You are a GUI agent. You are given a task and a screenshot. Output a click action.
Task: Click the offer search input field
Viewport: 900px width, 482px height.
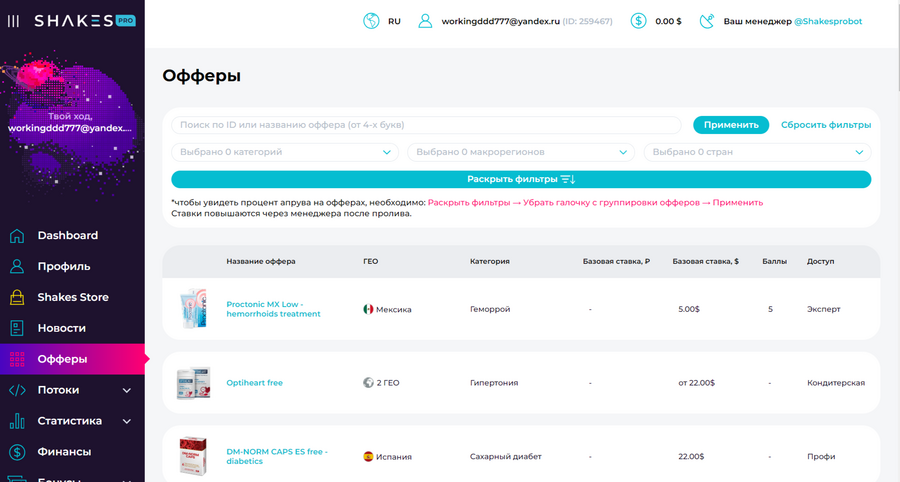point(428,125)
